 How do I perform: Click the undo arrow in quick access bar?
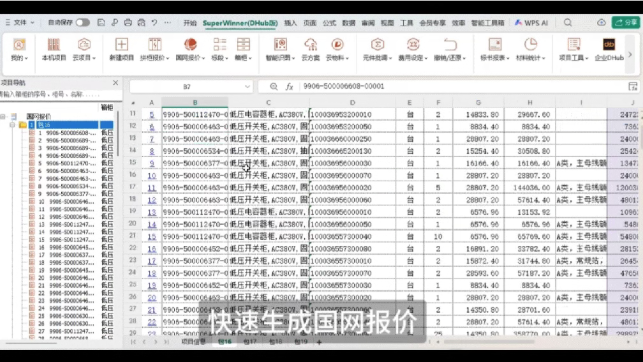(x=155, y=23)
